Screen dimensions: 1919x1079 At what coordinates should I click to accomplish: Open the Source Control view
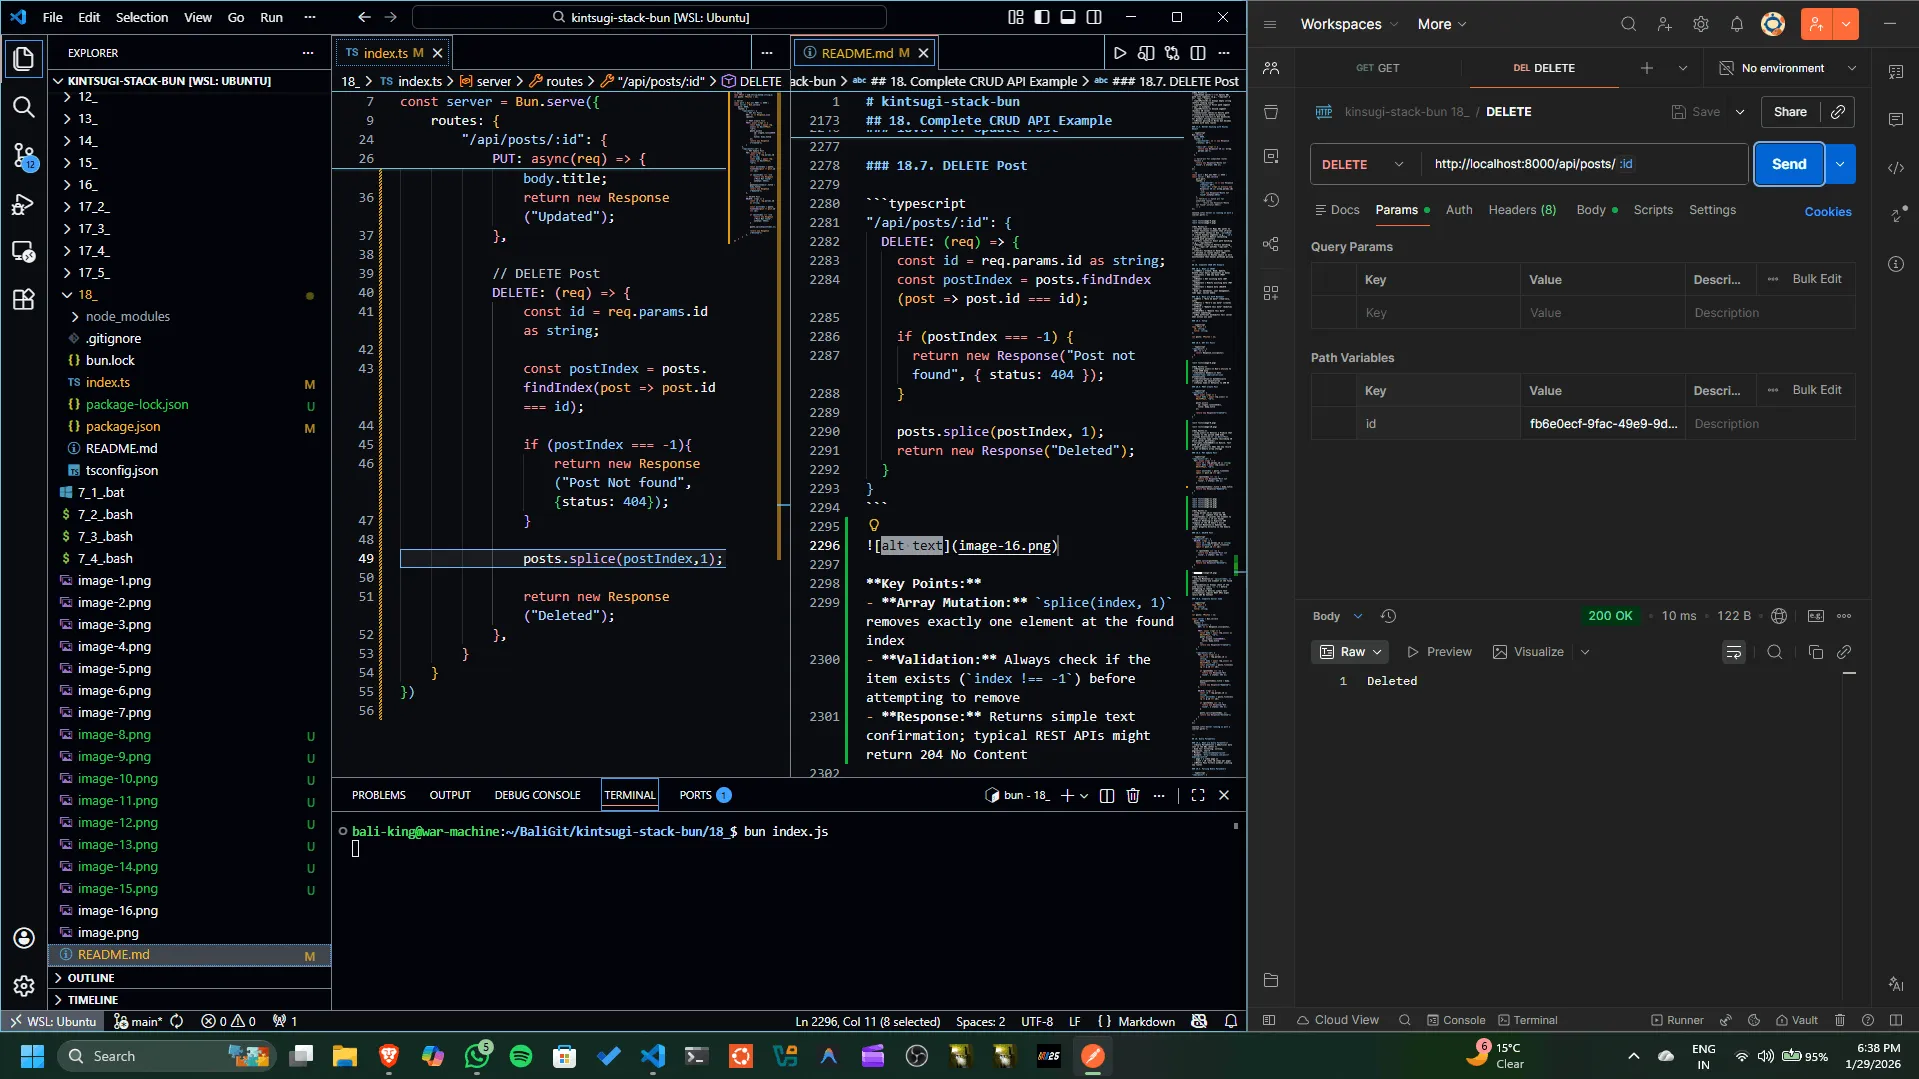(x=24, y=155)
